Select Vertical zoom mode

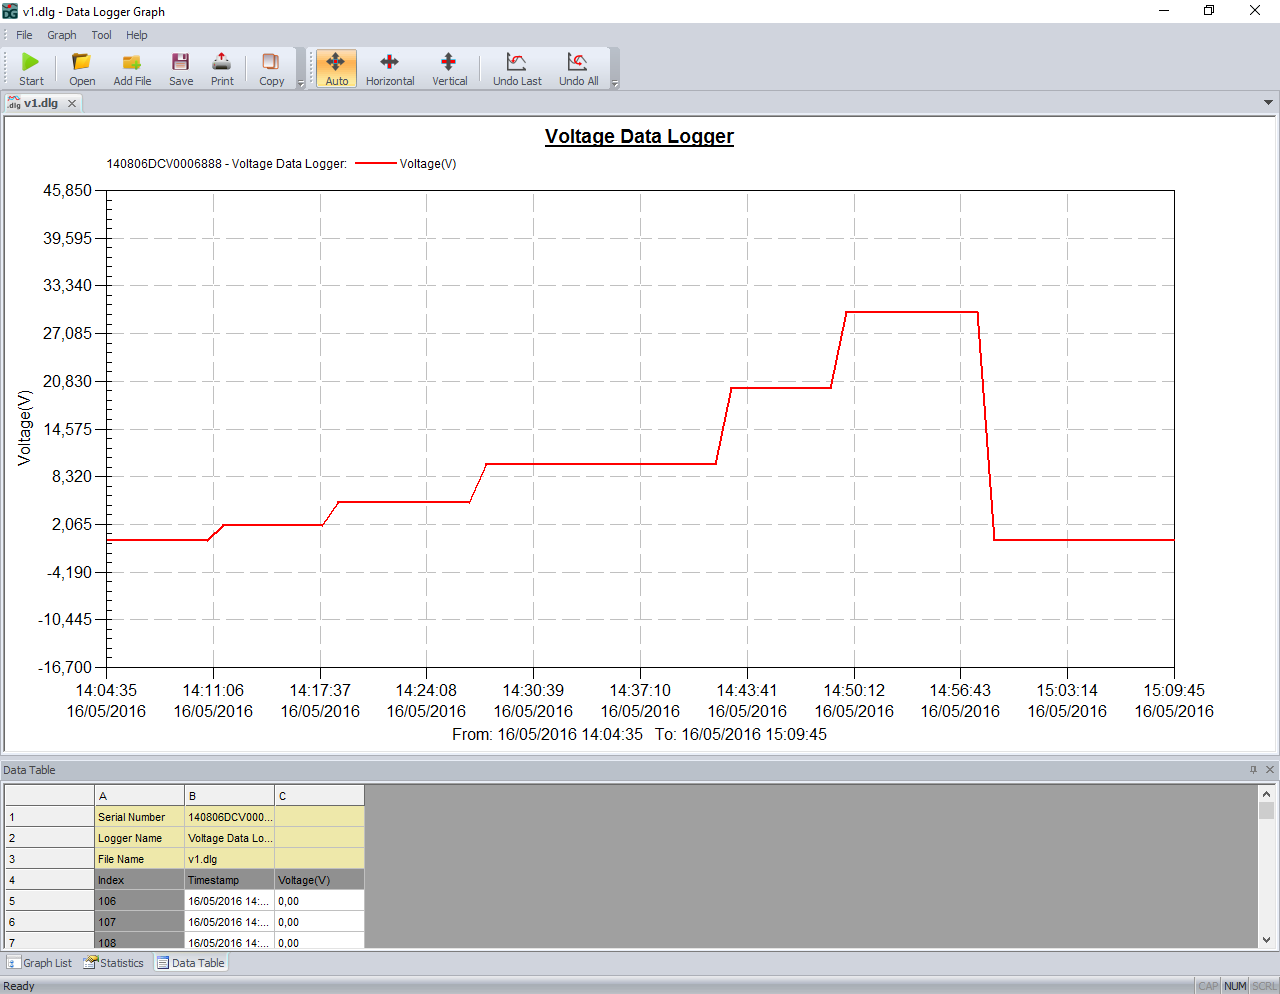(449, 68)
